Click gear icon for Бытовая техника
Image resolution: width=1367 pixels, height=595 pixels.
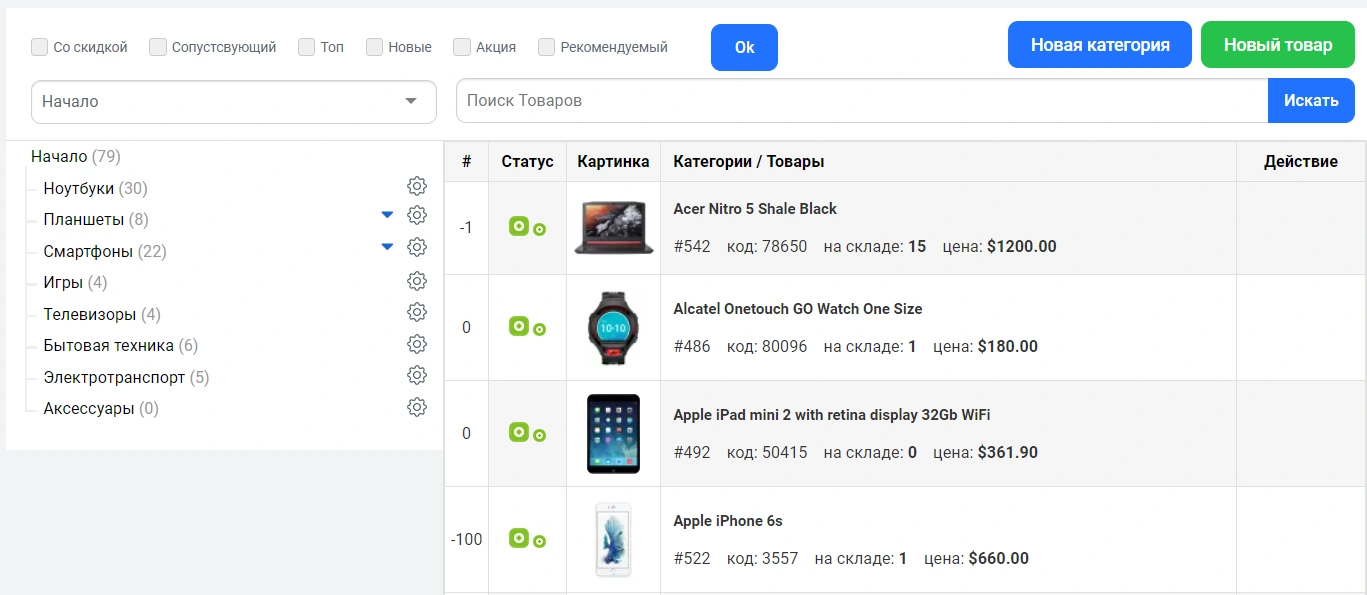(417, 344)
